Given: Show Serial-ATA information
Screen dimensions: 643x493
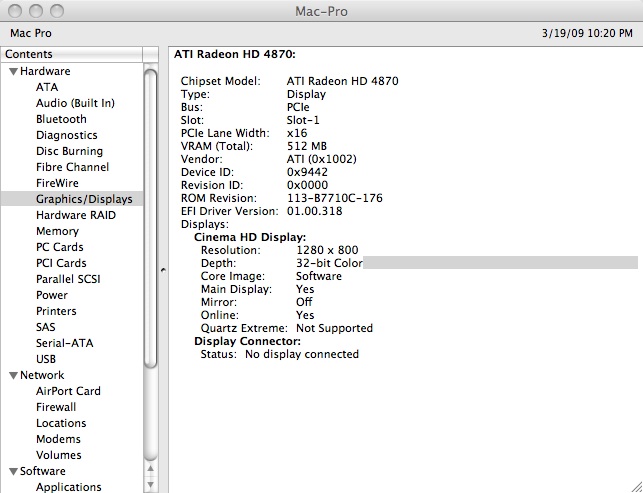Looking at the screenshot, I should pos(65,343).
